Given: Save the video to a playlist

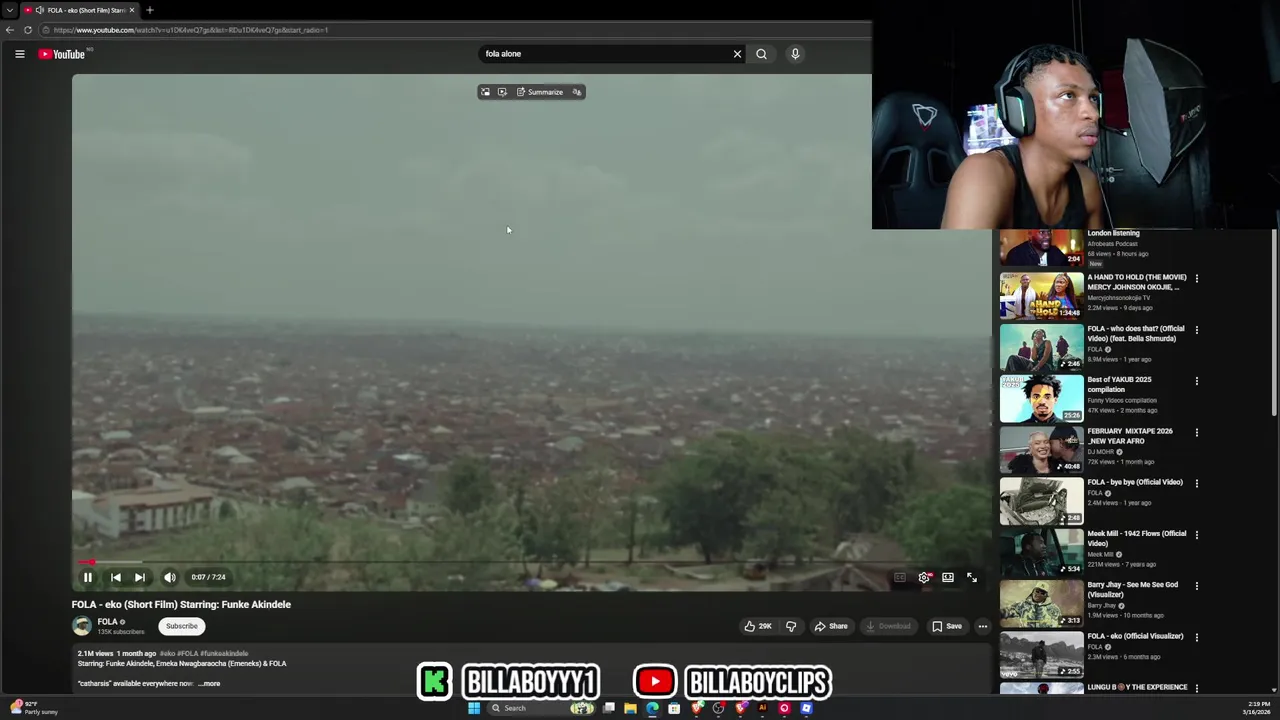Looking at the screenshot, I should pyautogui.click(x=947, y=626).
